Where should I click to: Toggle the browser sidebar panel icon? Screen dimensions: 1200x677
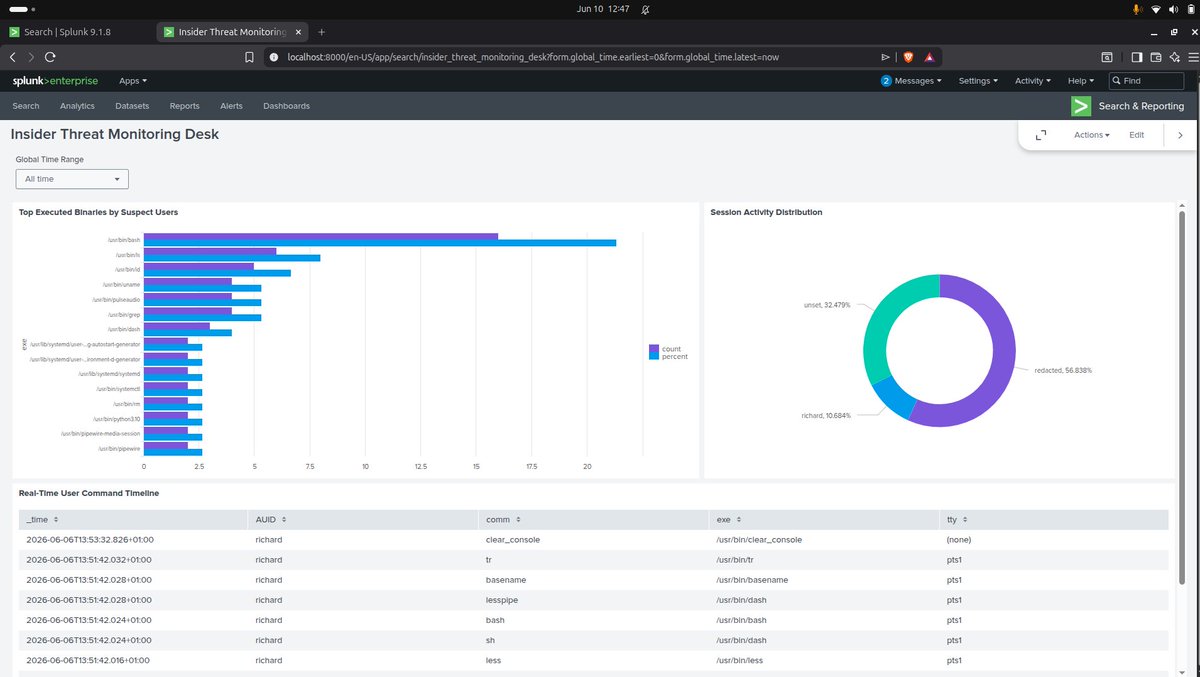[x=1136, y=57]
